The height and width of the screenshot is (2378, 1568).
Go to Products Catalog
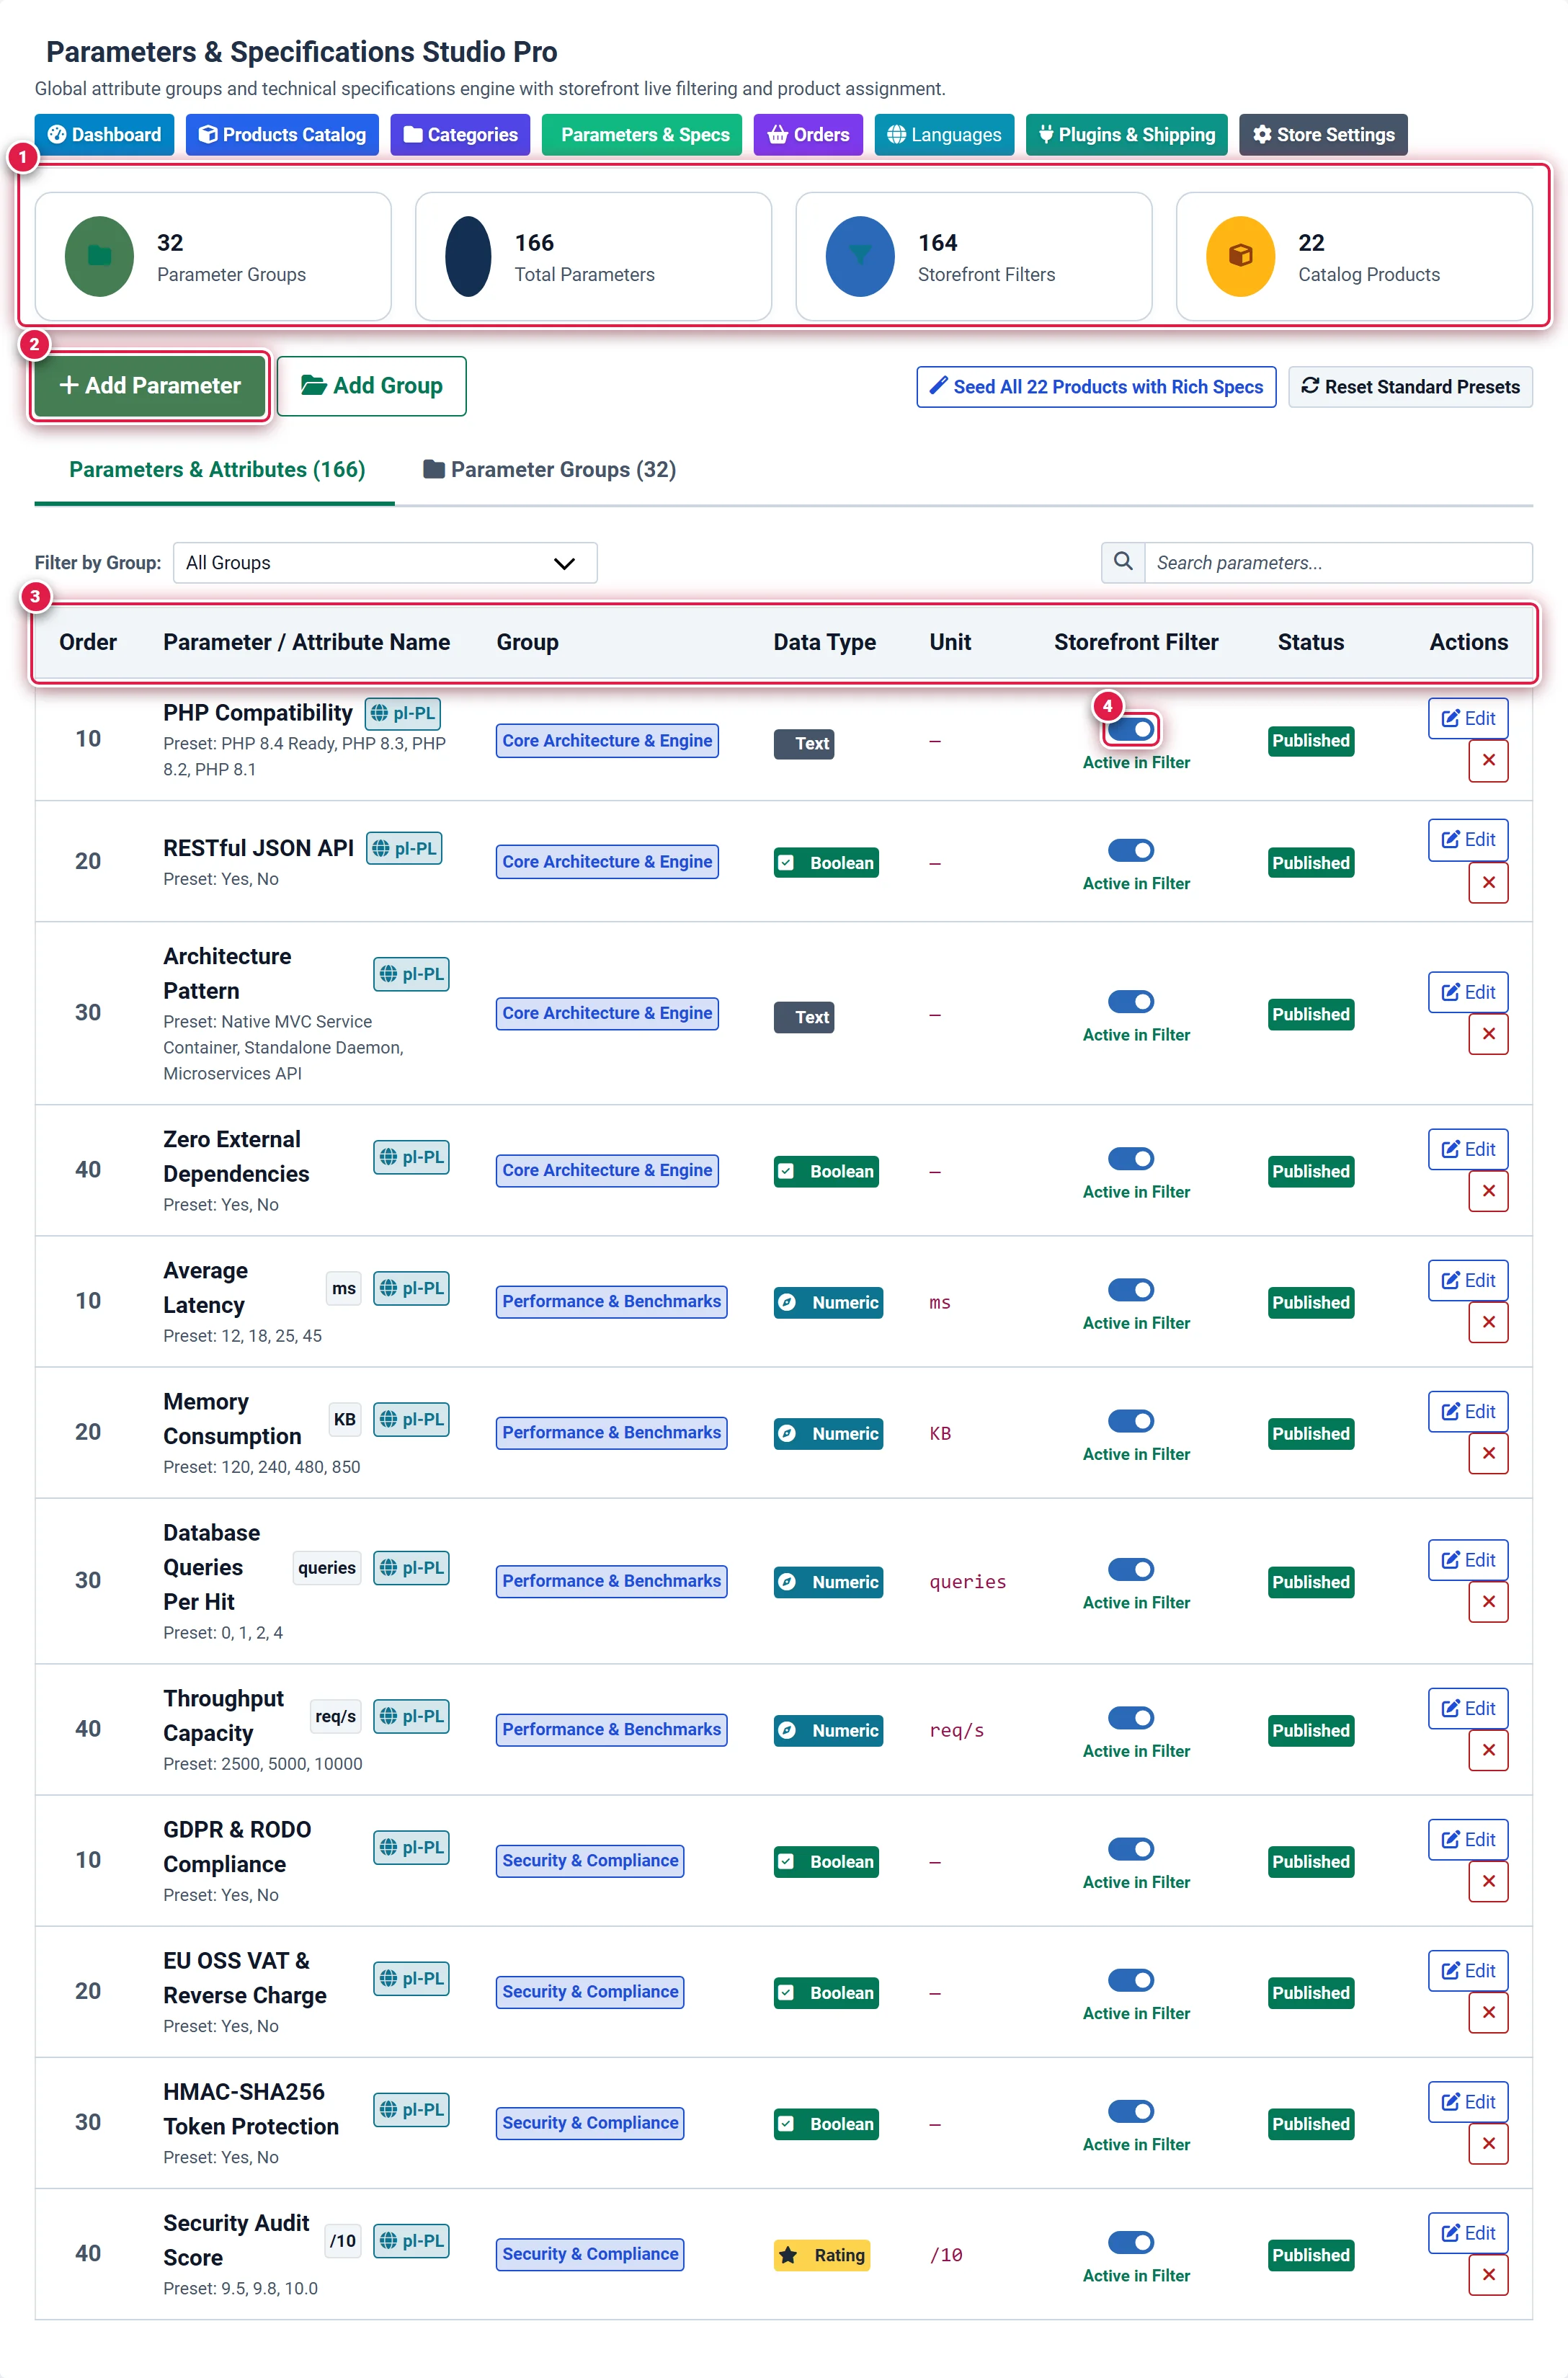[282, 135]
